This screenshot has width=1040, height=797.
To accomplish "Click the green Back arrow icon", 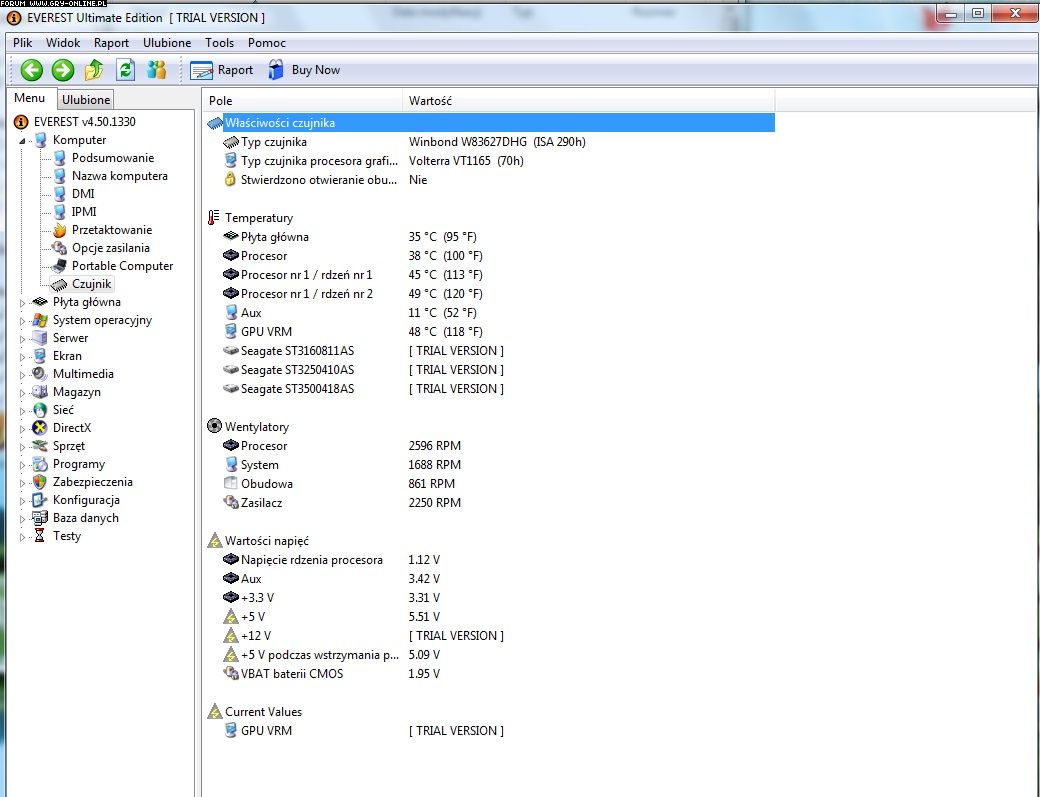I will click(x=31, y=70).
